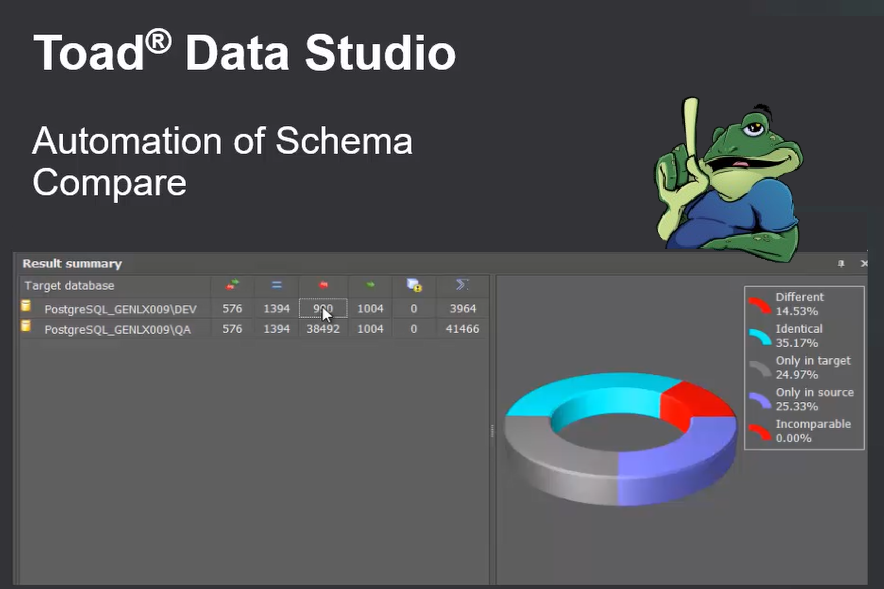Screen dimensions: 884x589
Task: Click the red Different segment of donut chart
Action: pos(696,403)
